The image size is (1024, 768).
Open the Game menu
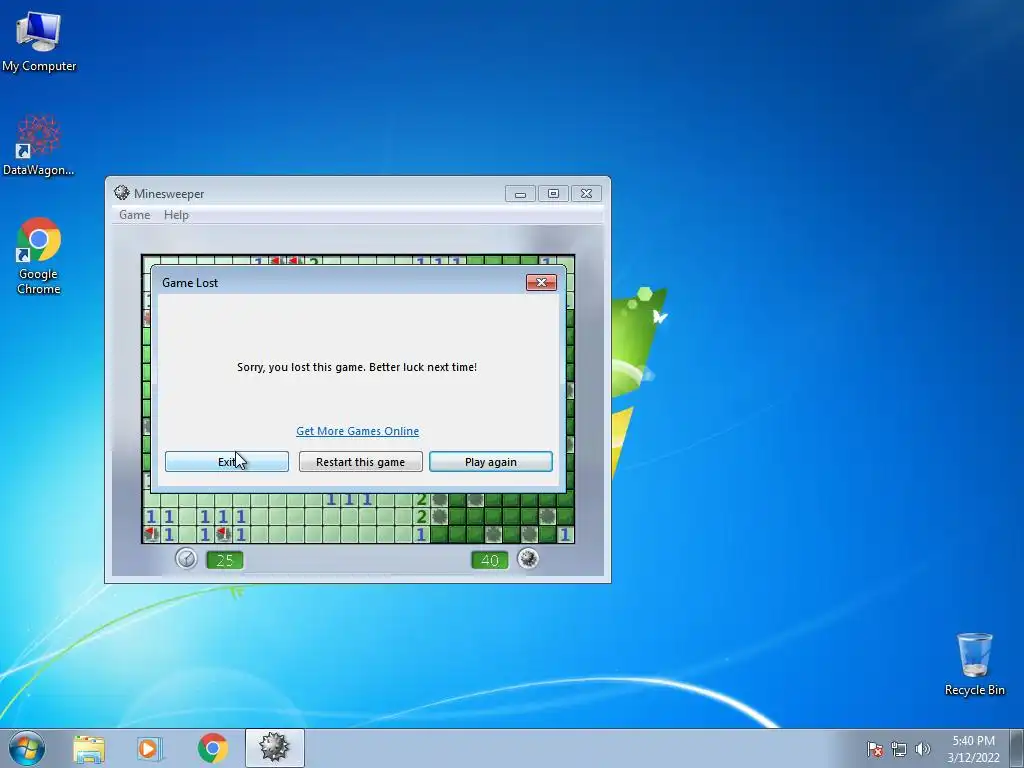click(135, 215)
